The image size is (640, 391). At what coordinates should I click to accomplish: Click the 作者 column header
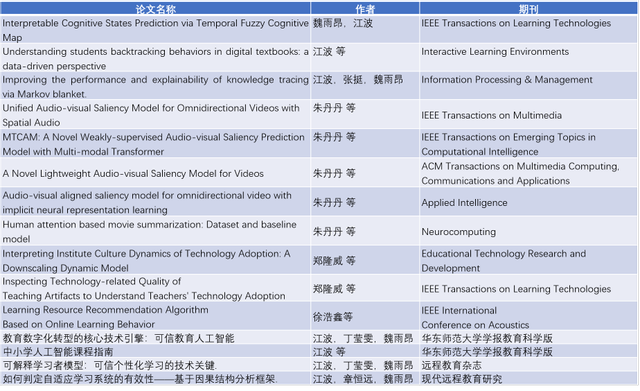coord(364,9)
